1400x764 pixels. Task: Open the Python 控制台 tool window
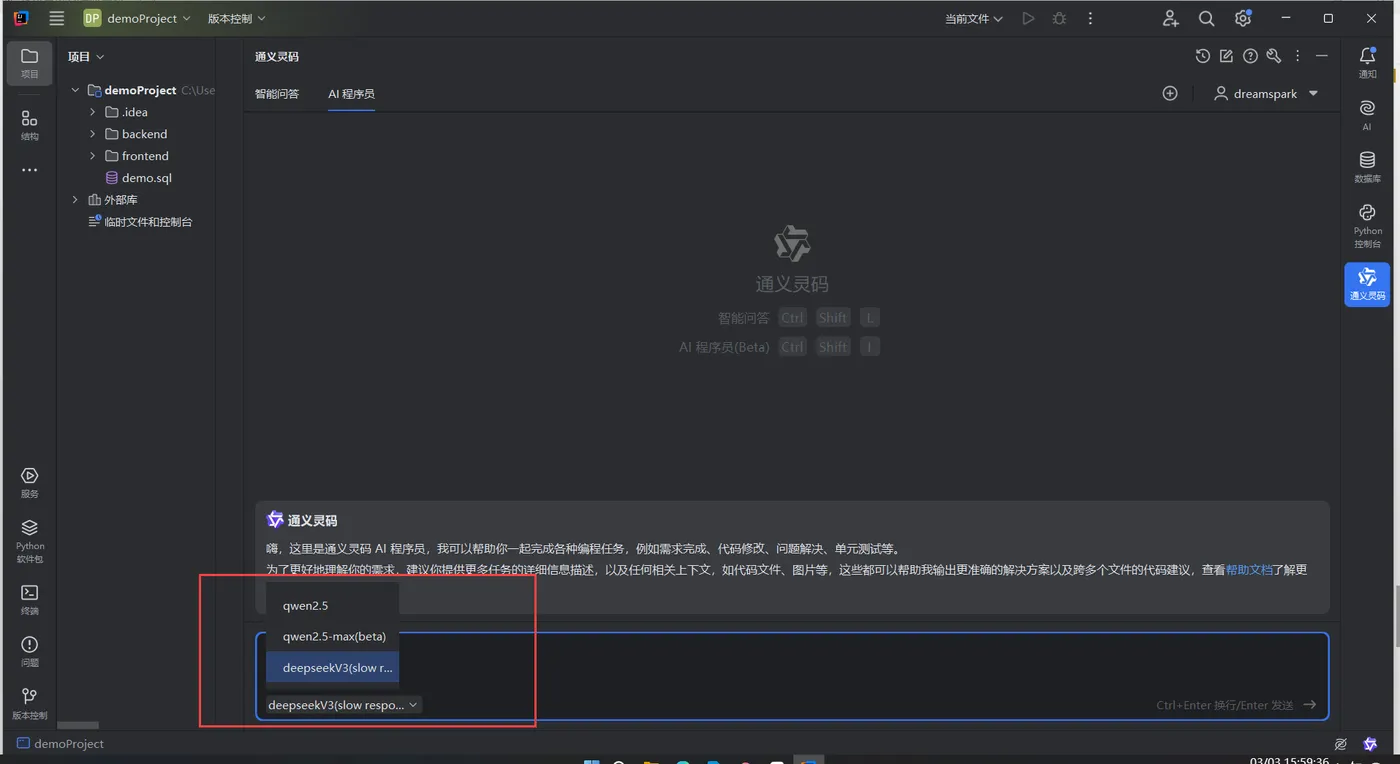(x=1367, y=225)
